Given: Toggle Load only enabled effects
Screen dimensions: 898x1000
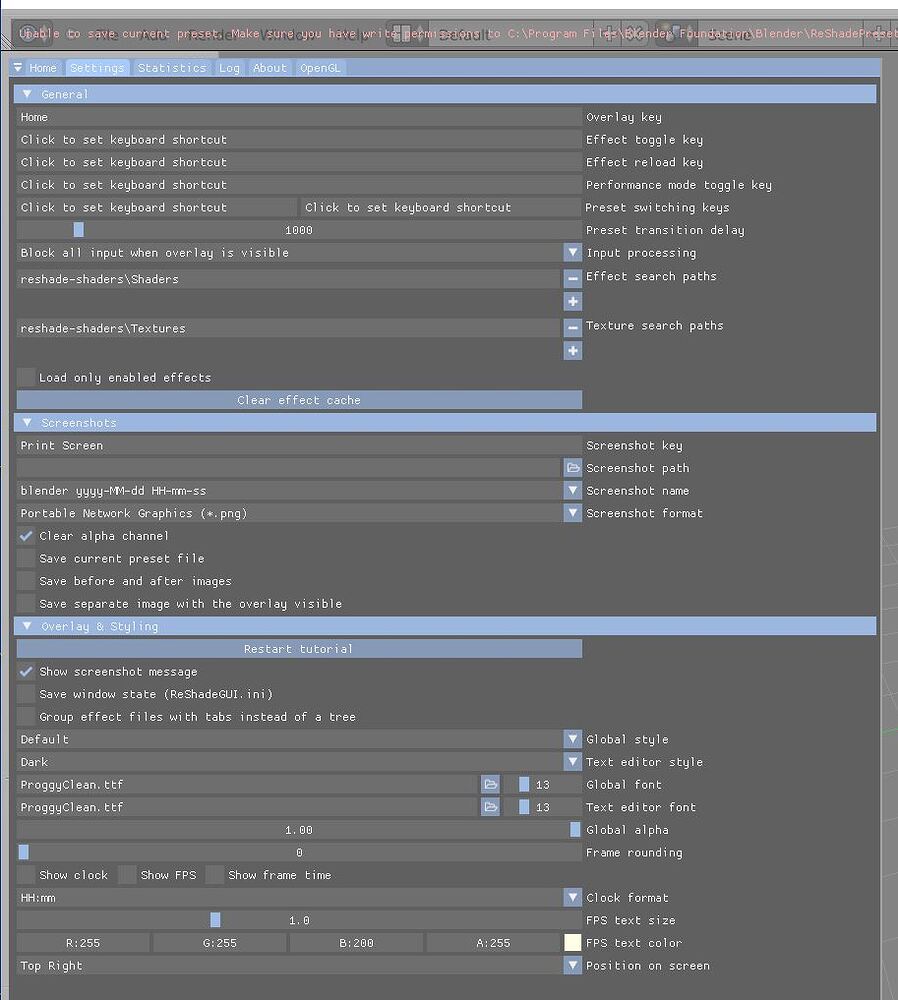Looking at the screenshot, I should (x=26, y=378).
